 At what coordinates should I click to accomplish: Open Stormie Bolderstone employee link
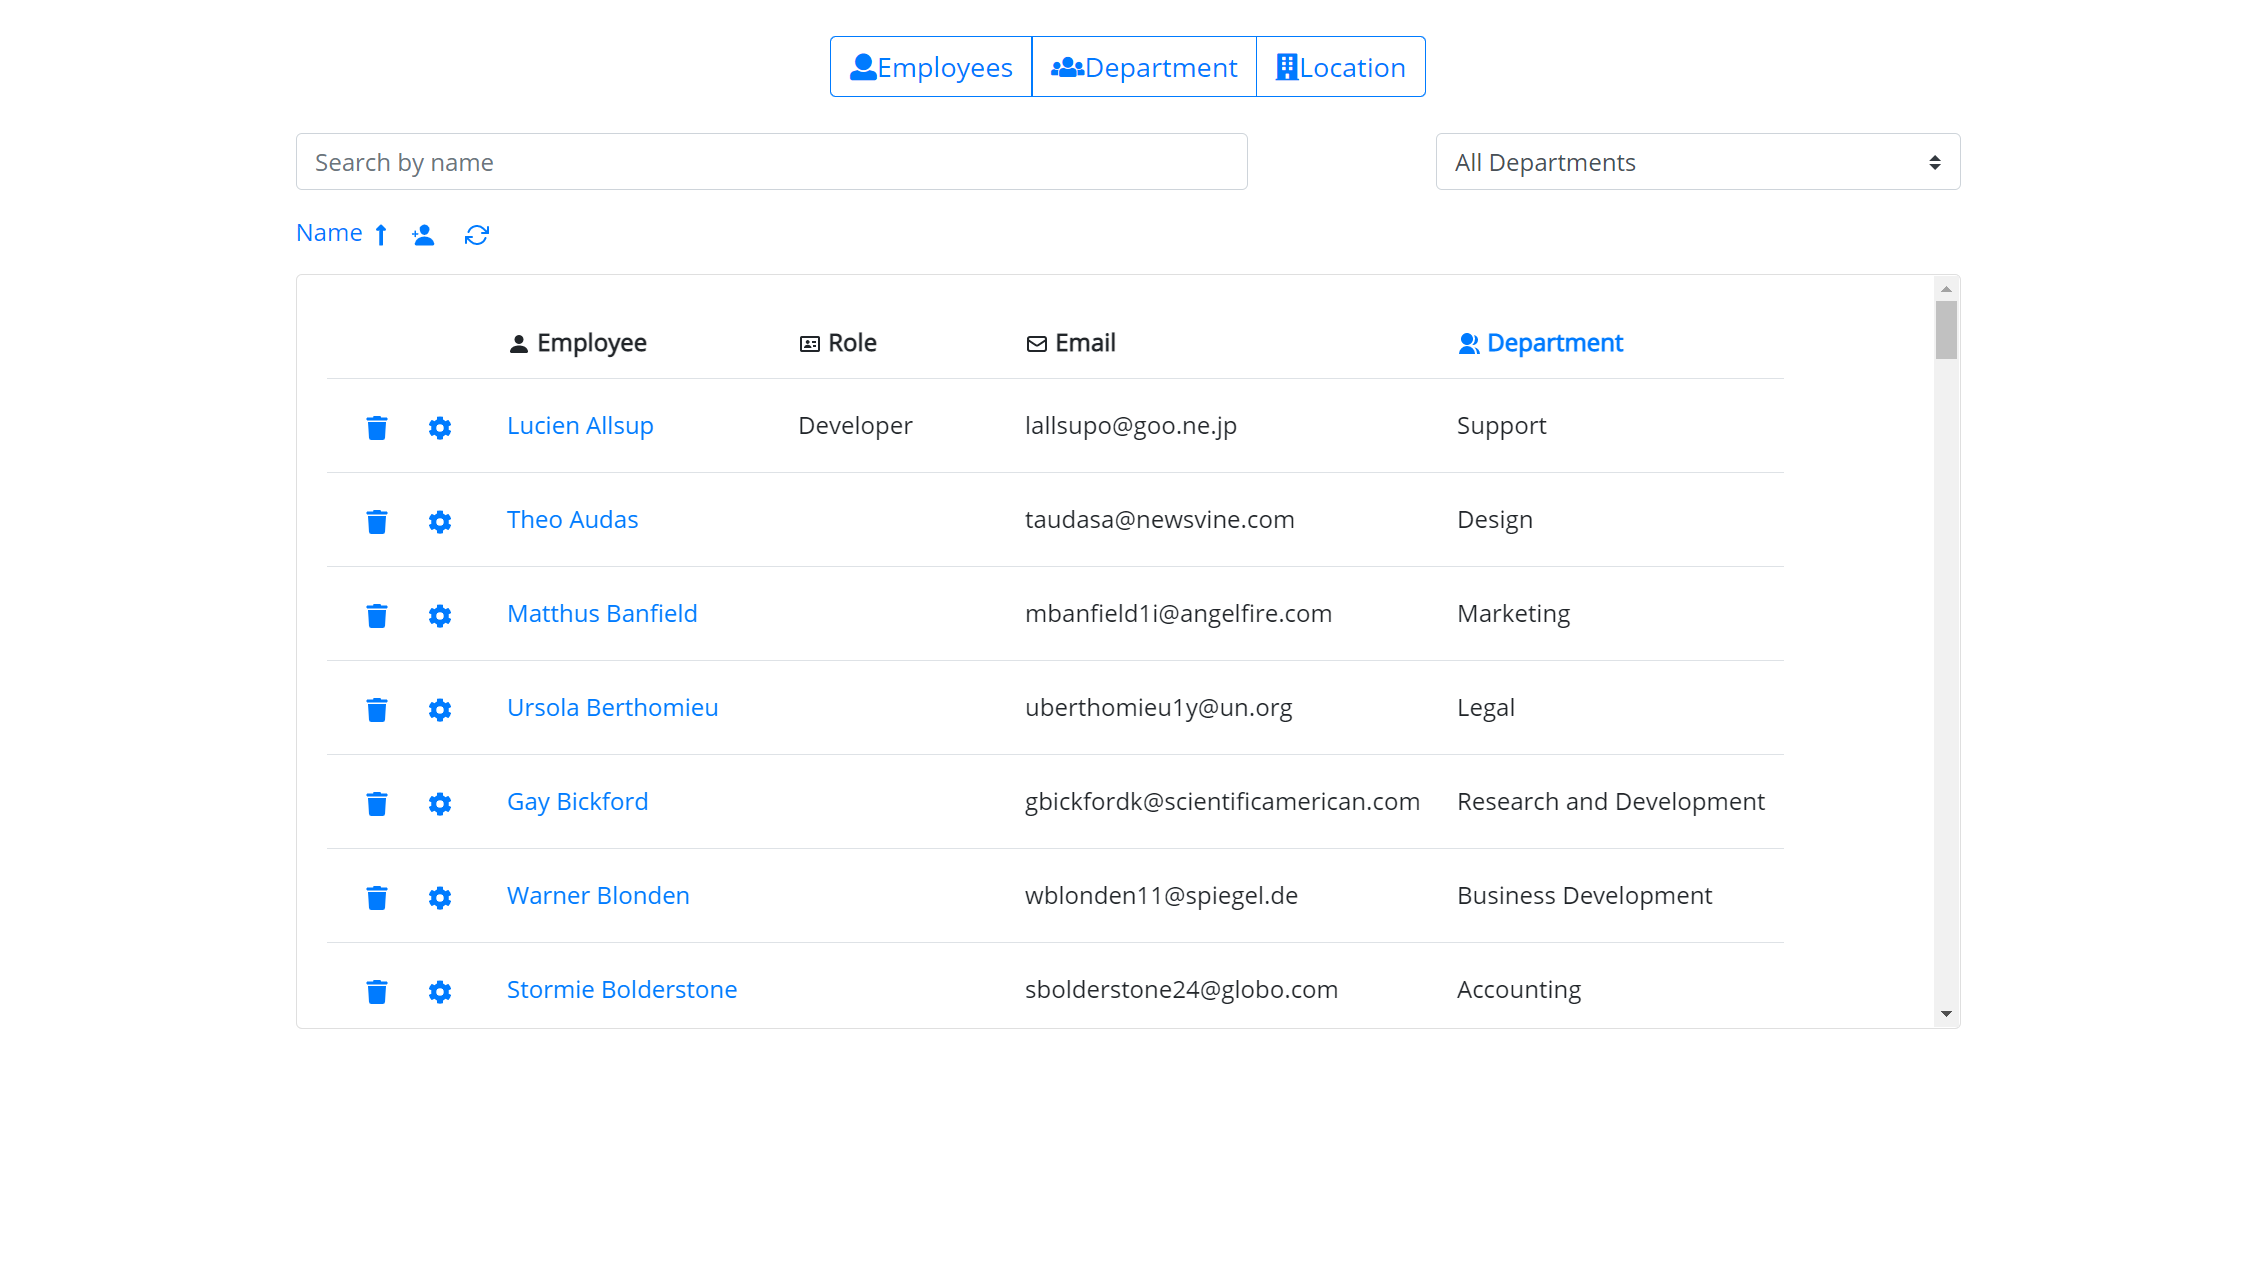[x=621, y=990]
